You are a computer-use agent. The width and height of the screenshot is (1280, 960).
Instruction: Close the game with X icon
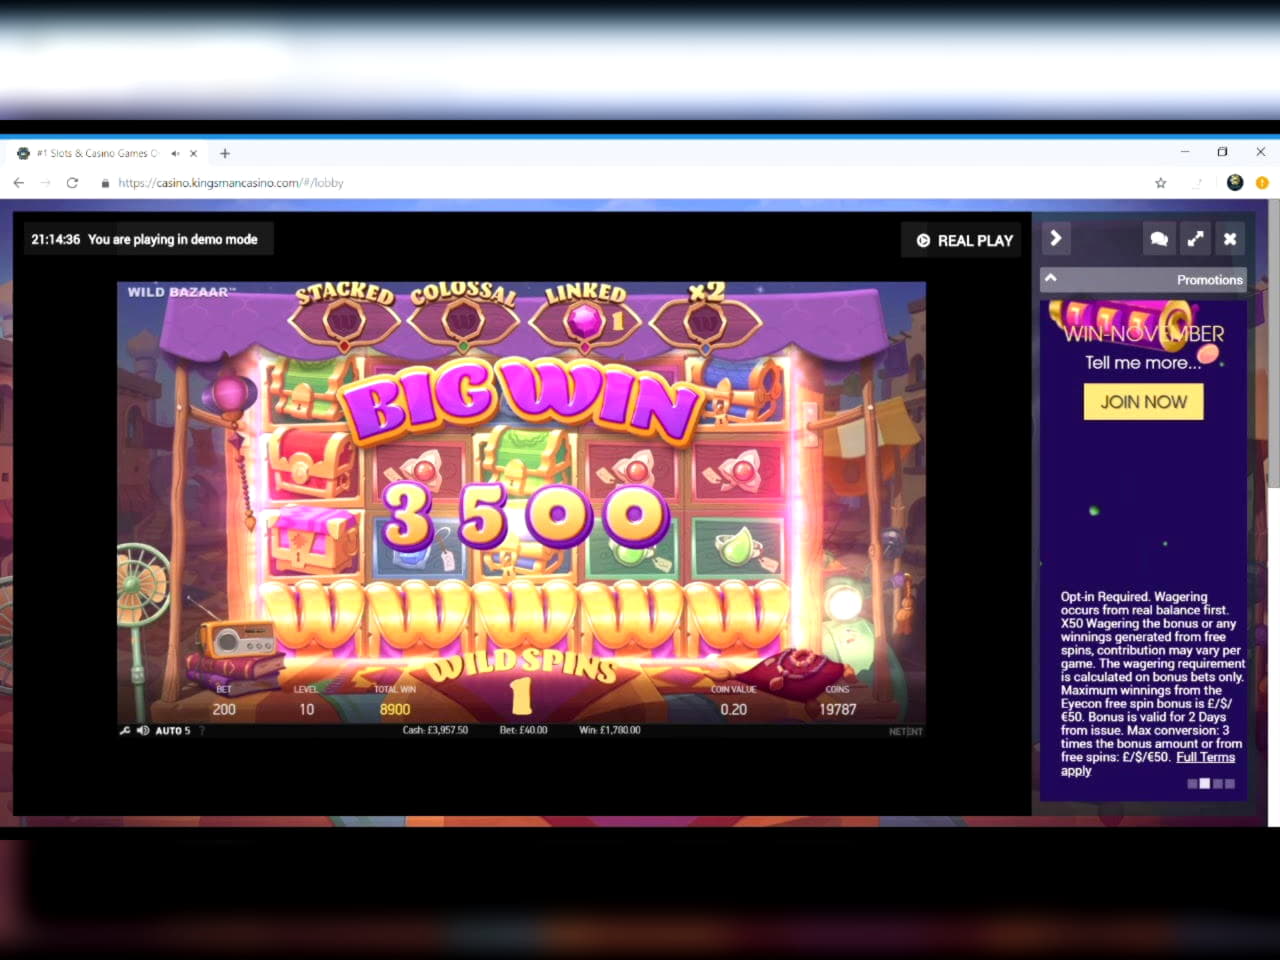tap(1230, 239)
